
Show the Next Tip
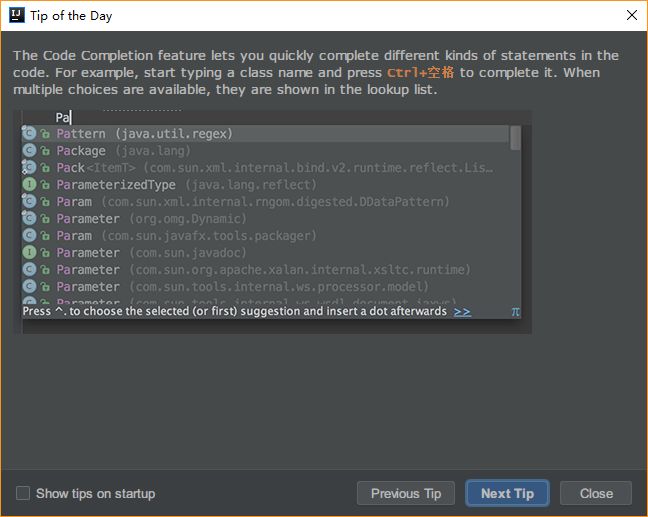pyautogui.click(x=507, y=493)
